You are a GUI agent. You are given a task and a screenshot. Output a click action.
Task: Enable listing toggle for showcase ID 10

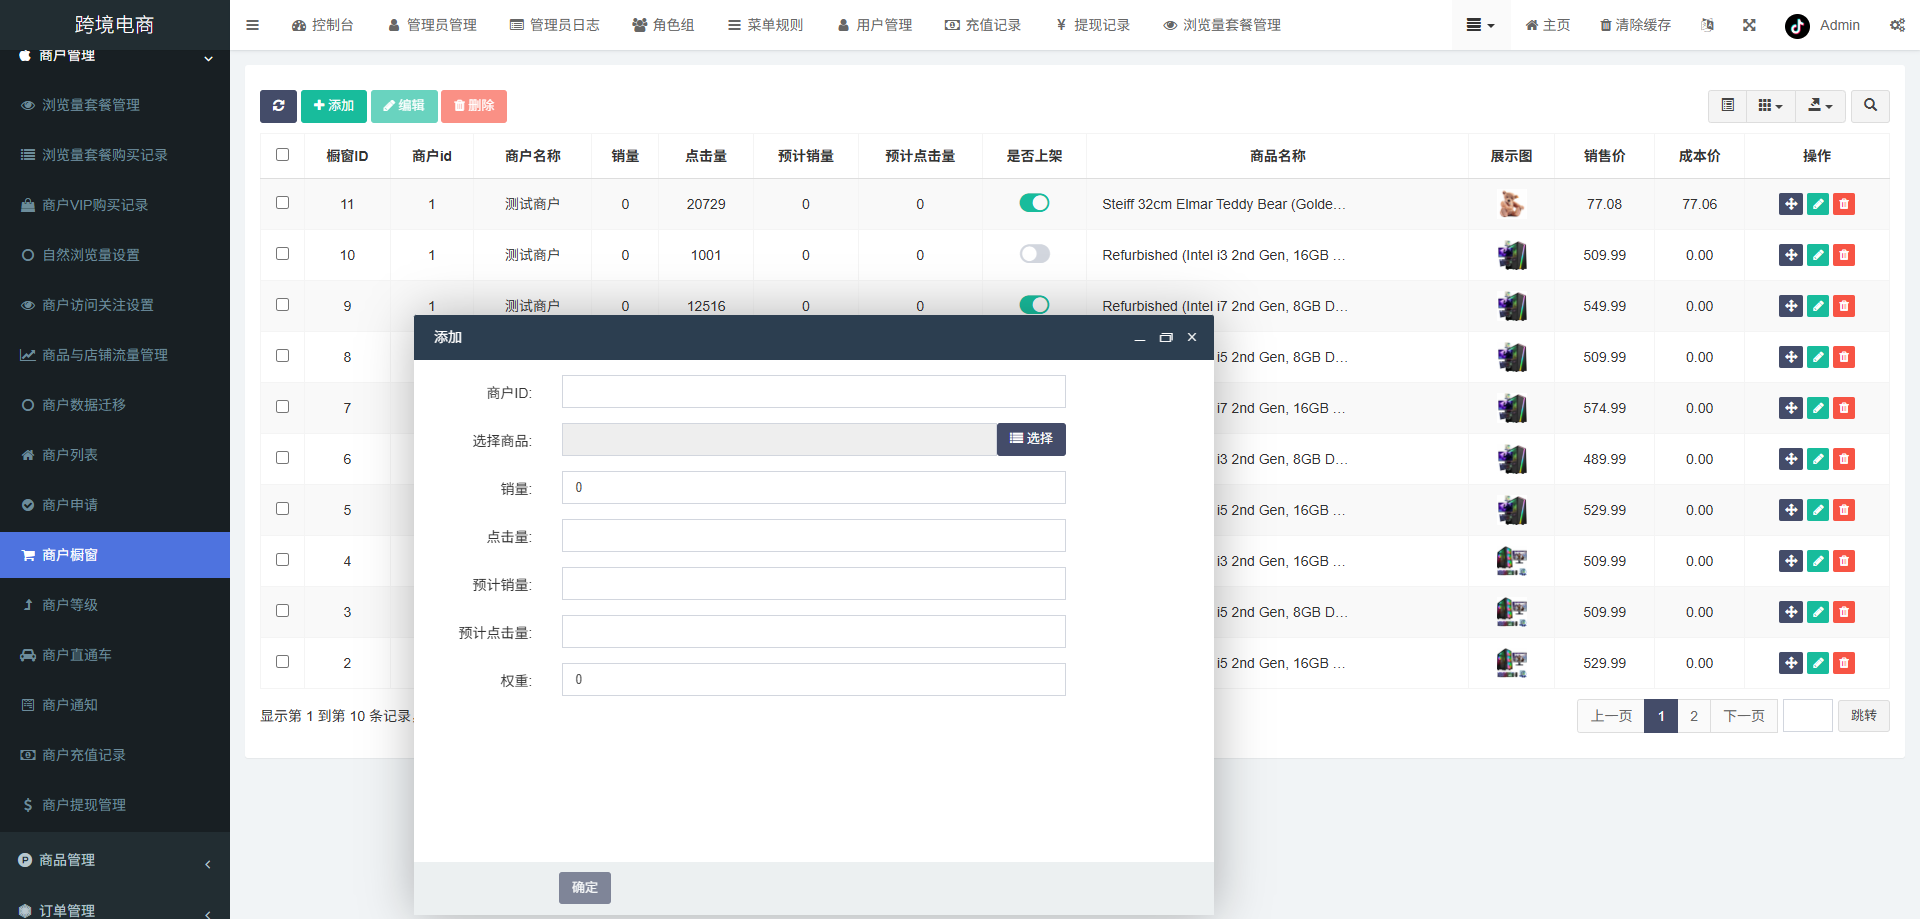point(1035,254)
